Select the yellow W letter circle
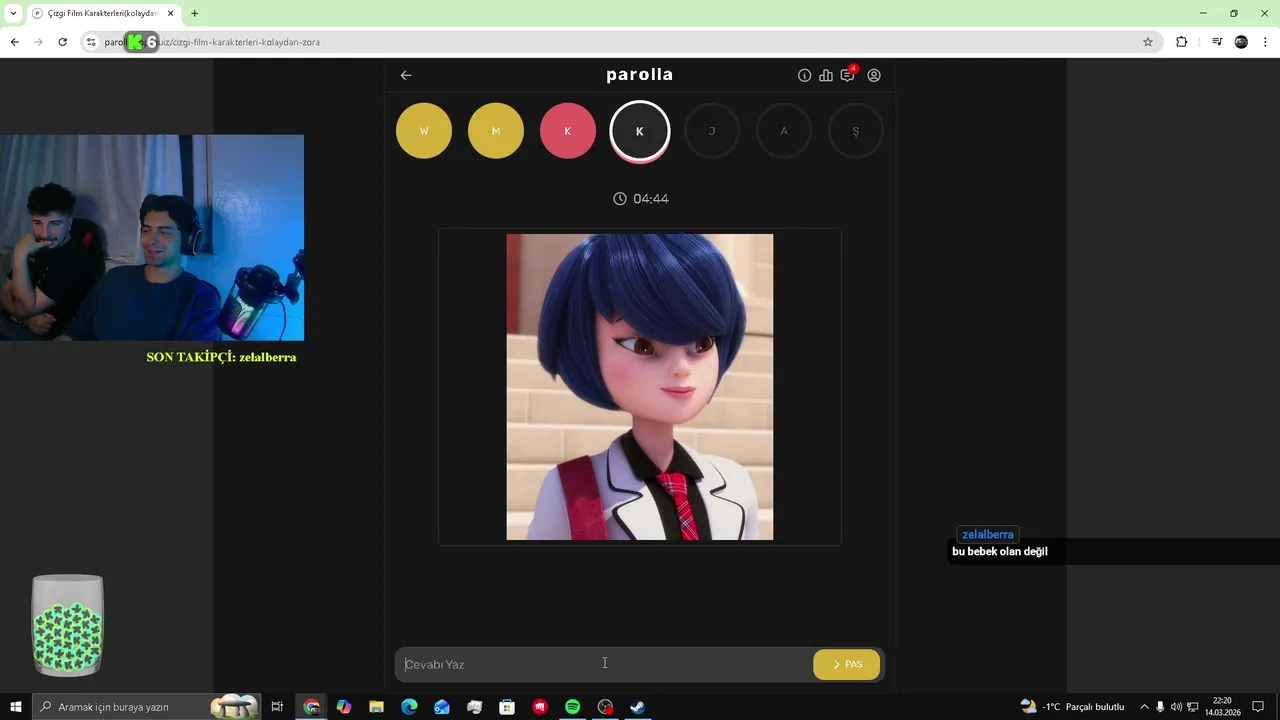Screen dimensions: 1280x720 click(x=424, y=131)
